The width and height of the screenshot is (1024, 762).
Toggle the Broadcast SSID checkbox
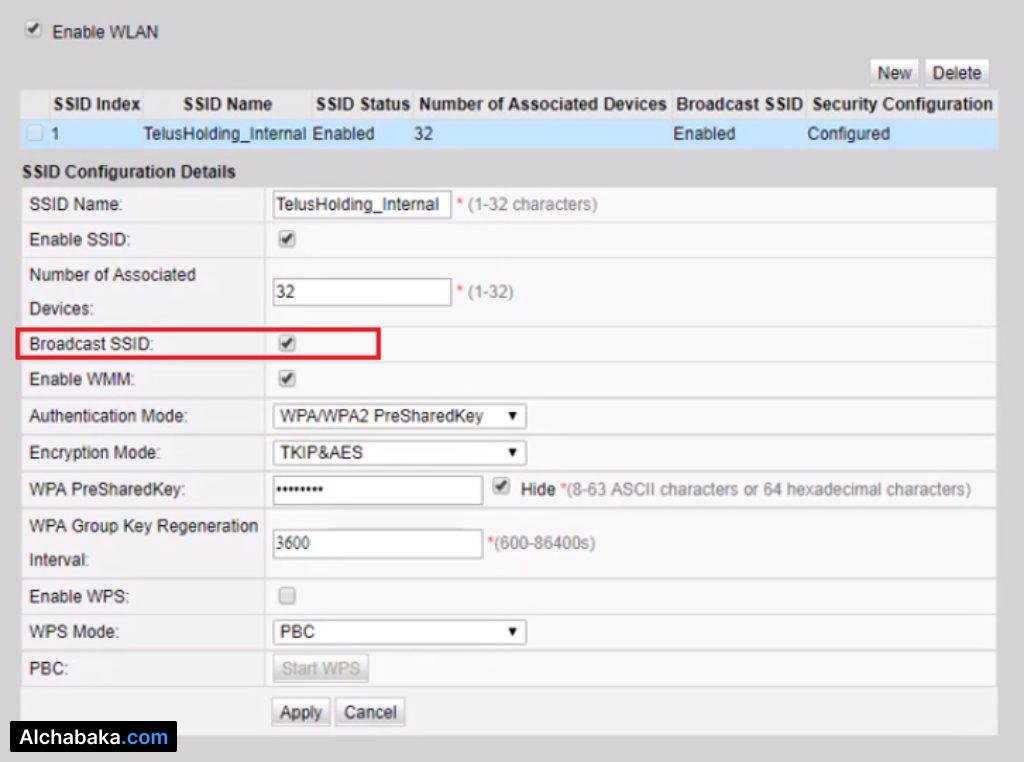pos(287,344)
